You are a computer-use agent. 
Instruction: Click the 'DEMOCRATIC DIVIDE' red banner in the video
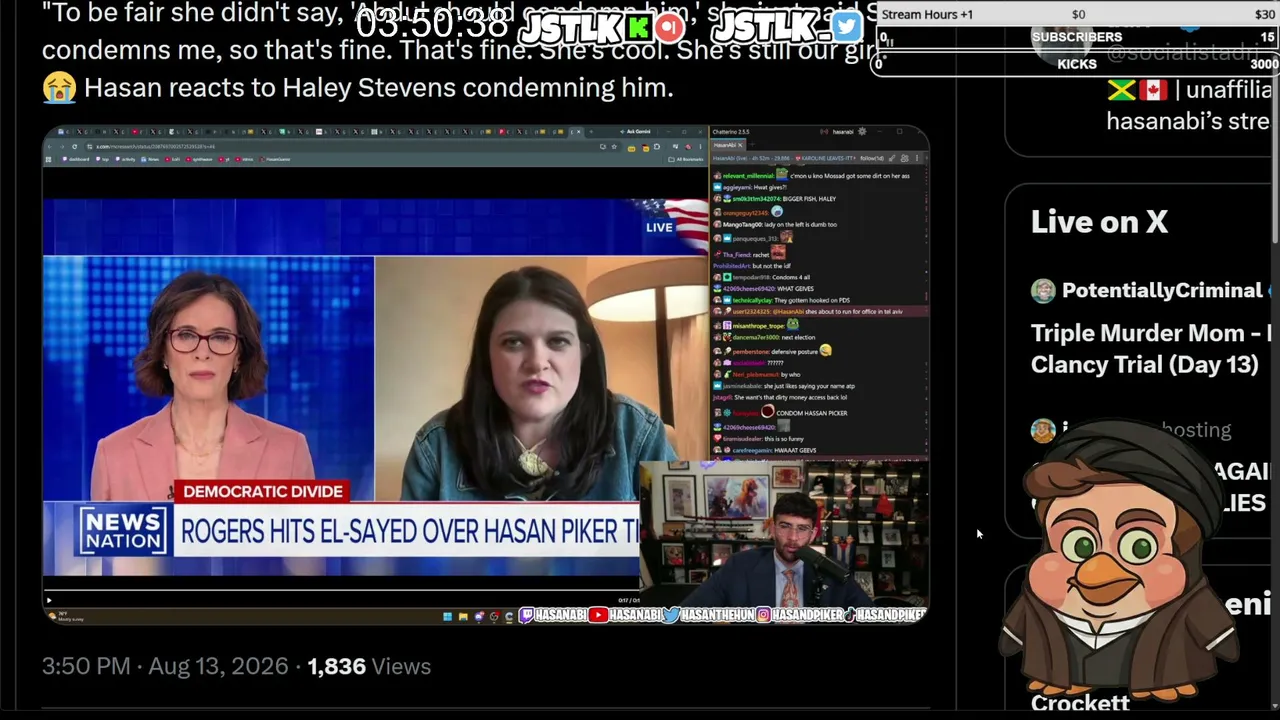(x=263, y=491)
